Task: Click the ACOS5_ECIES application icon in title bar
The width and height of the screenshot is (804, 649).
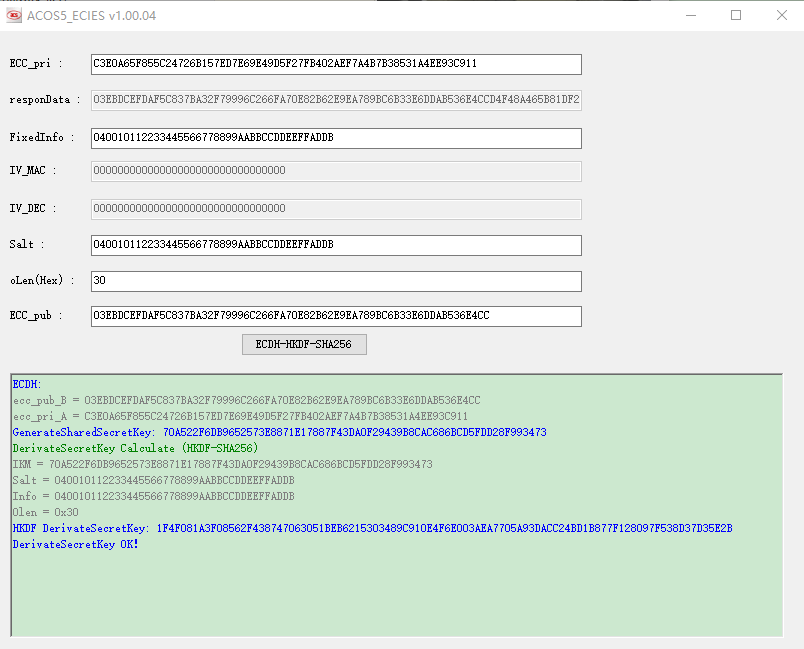Action: (x=13, y=15)
